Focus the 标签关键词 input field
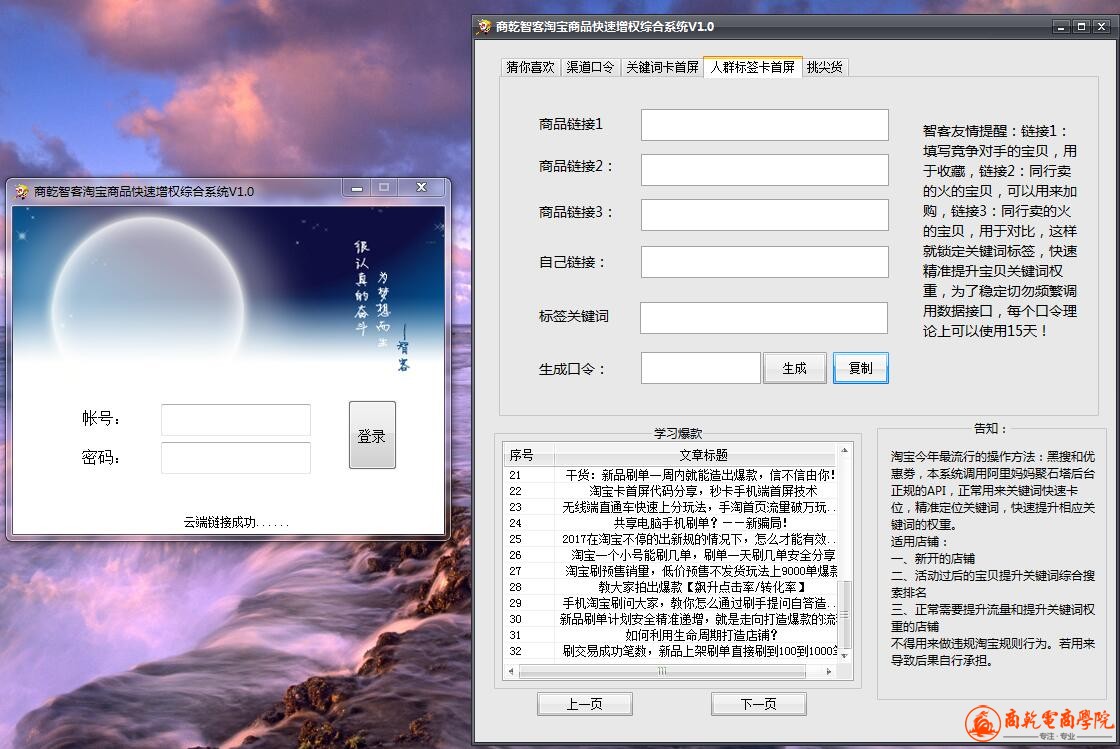Image resolution: width=1120 pixels, height=749 pixels. (764, 318)
